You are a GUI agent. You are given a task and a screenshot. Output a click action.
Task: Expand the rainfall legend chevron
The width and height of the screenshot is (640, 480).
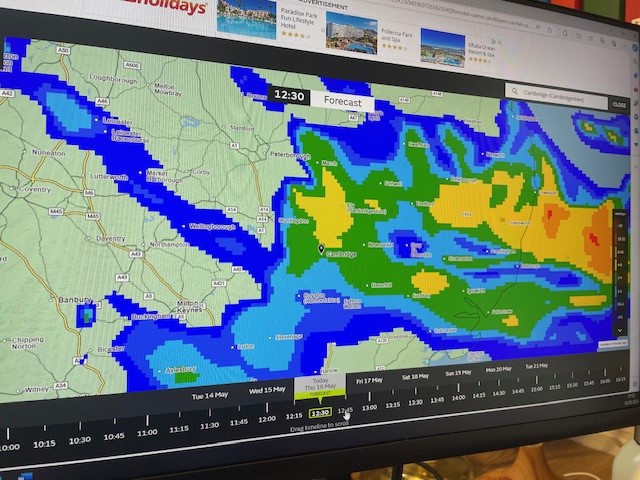click(620, 330)
